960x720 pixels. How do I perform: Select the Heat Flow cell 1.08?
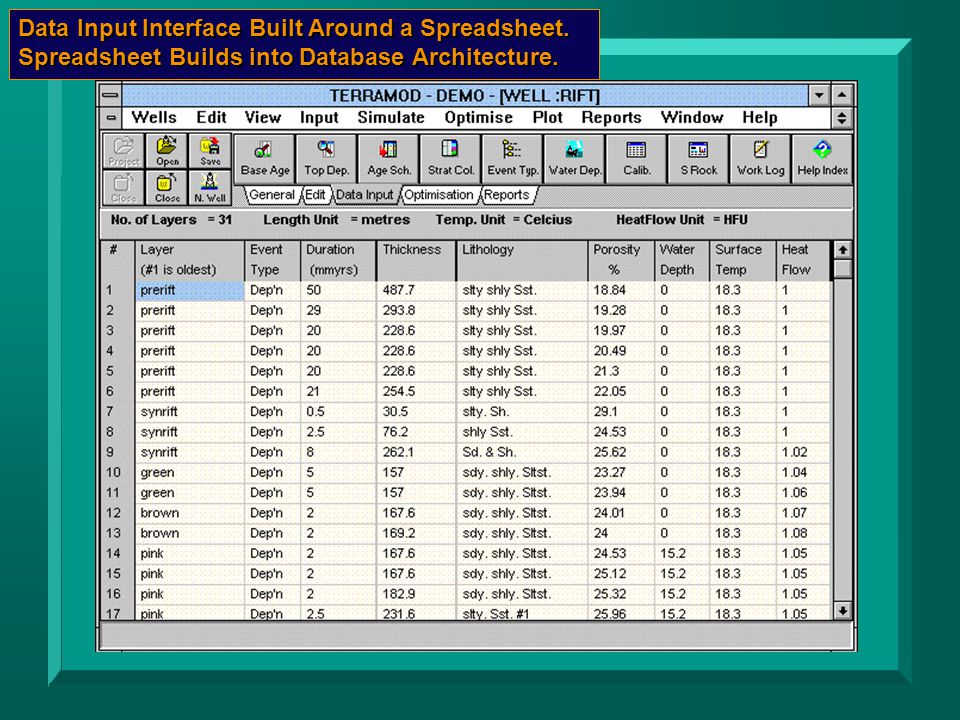pos(803,533)
